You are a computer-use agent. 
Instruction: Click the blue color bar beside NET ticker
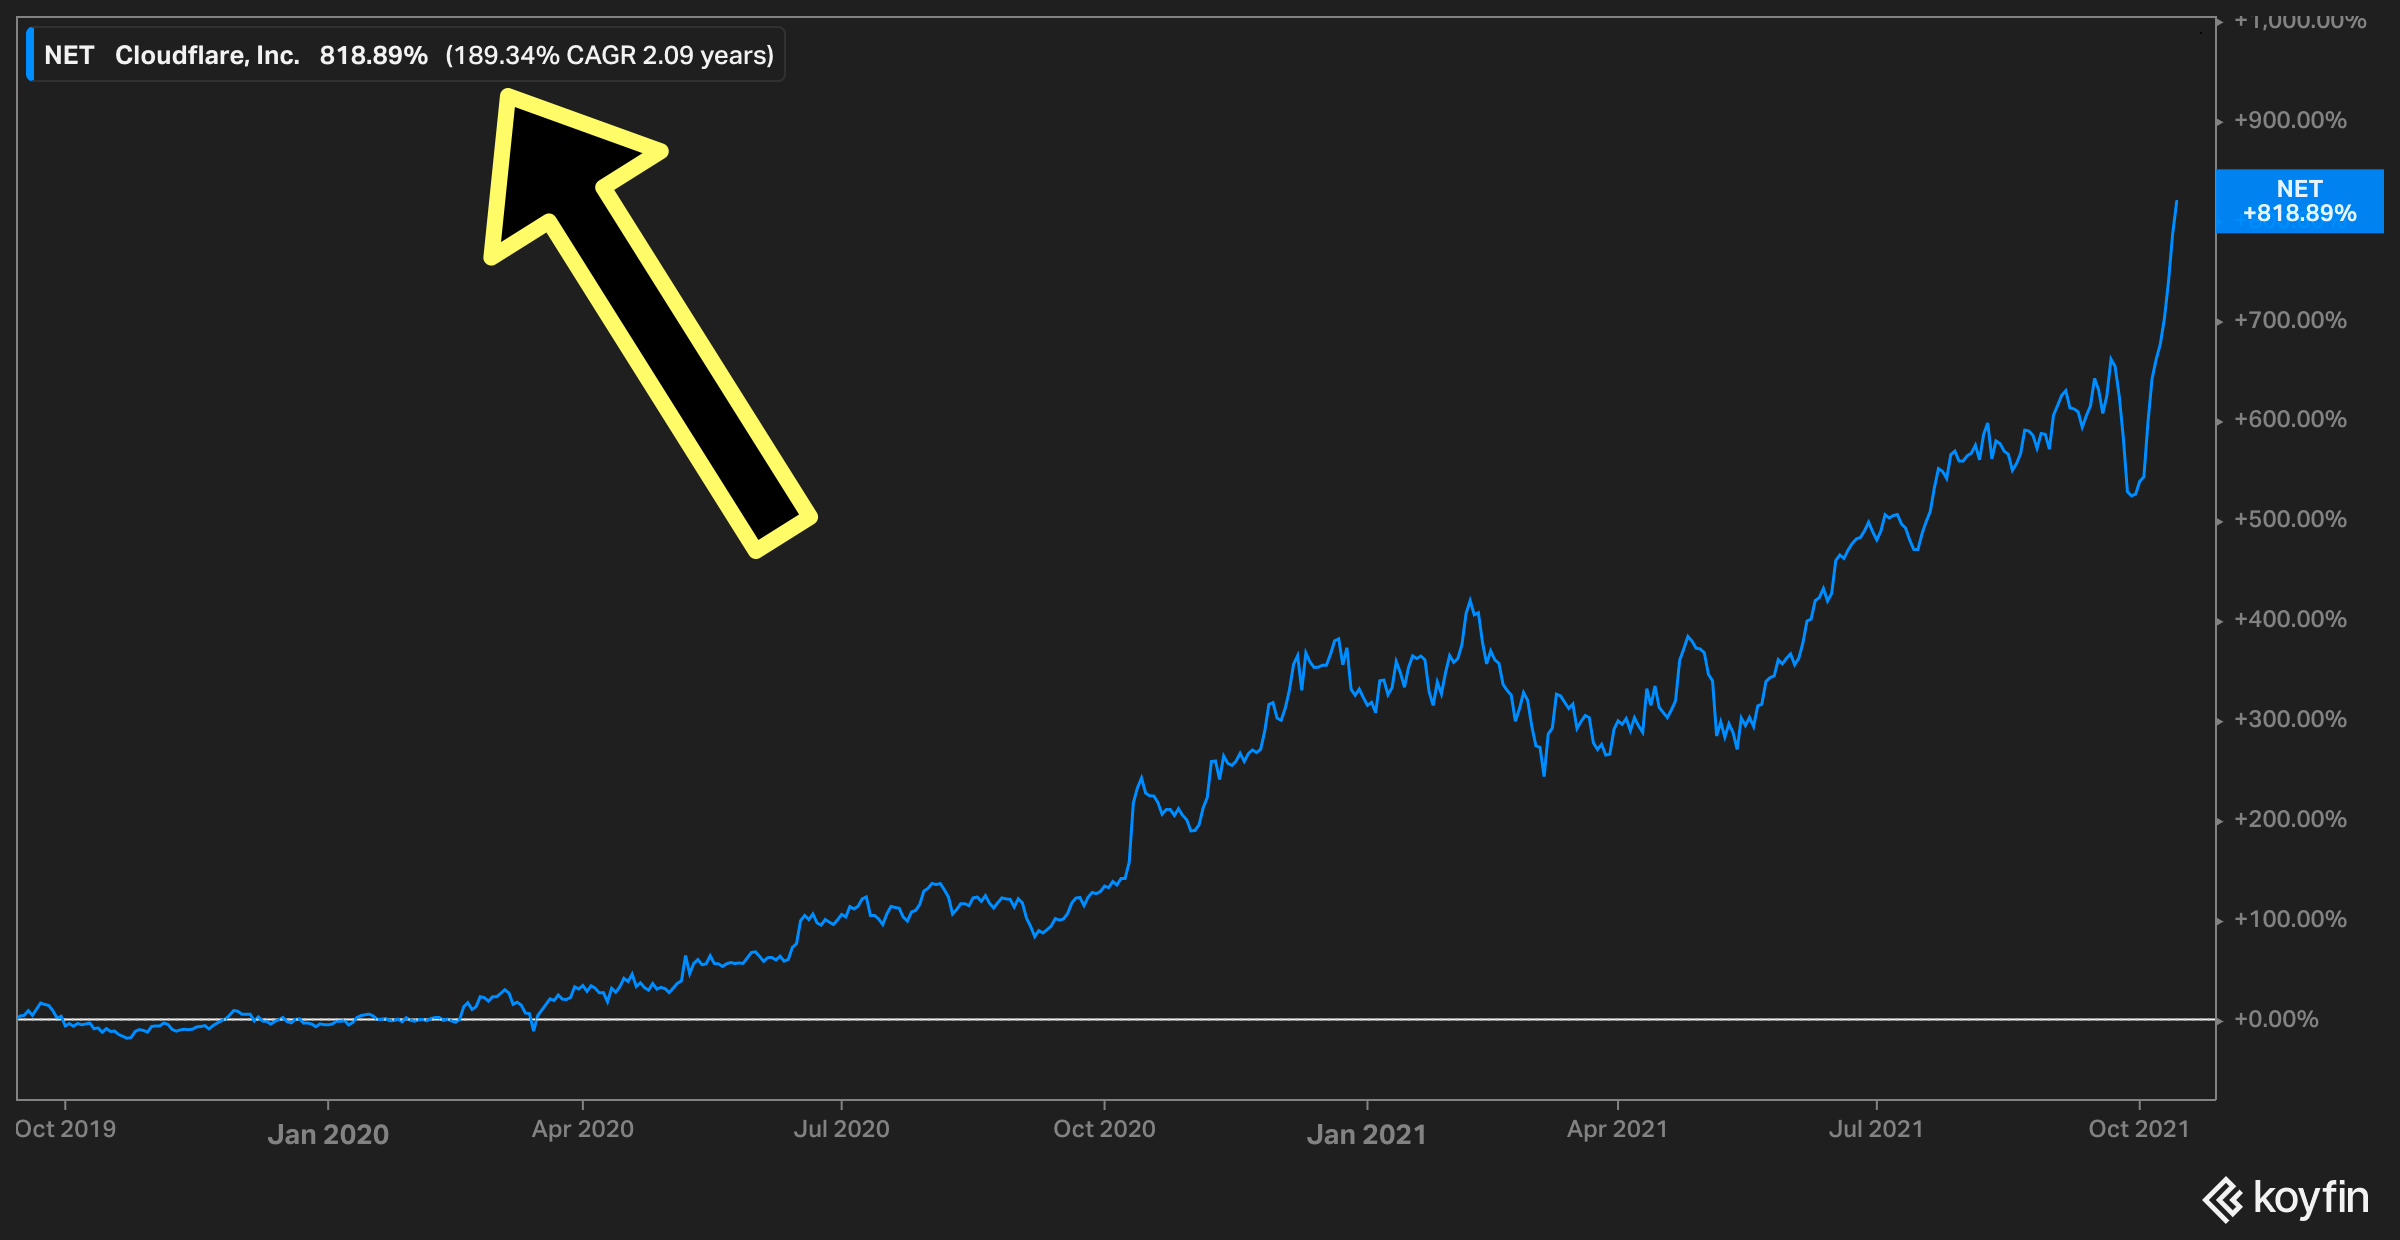[x=30, y=55]
